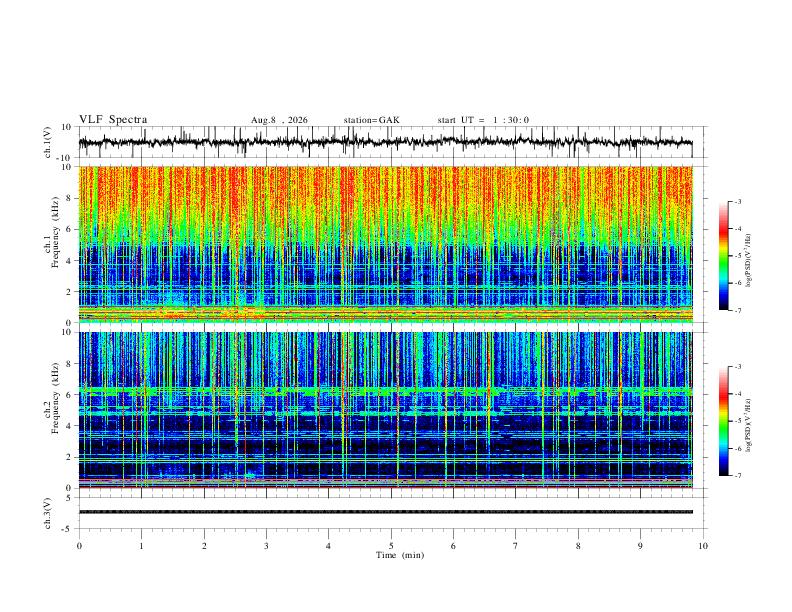Viewport: 792px width, 612px height.
Task: Click the ch.3(V) amplitude axis label
Action: (x=48, y=514)
